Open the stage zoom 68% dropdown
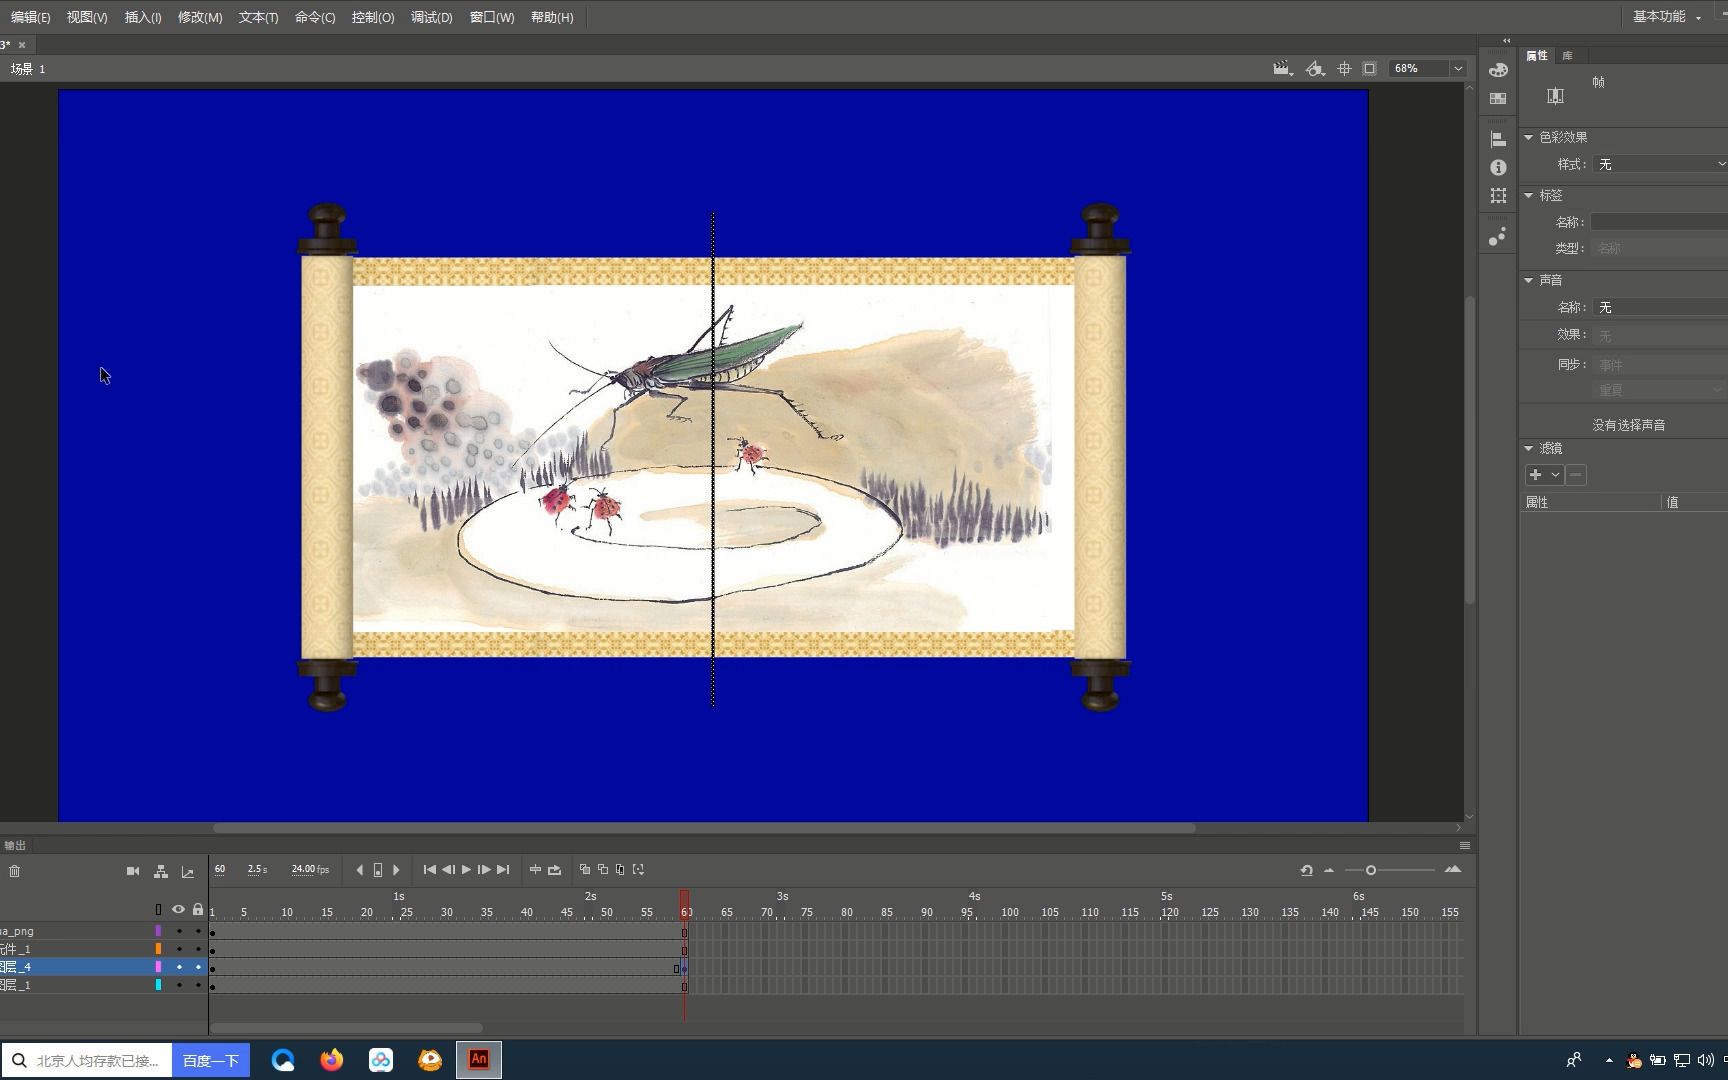1728x1080 pixels. click(1458, 68)
